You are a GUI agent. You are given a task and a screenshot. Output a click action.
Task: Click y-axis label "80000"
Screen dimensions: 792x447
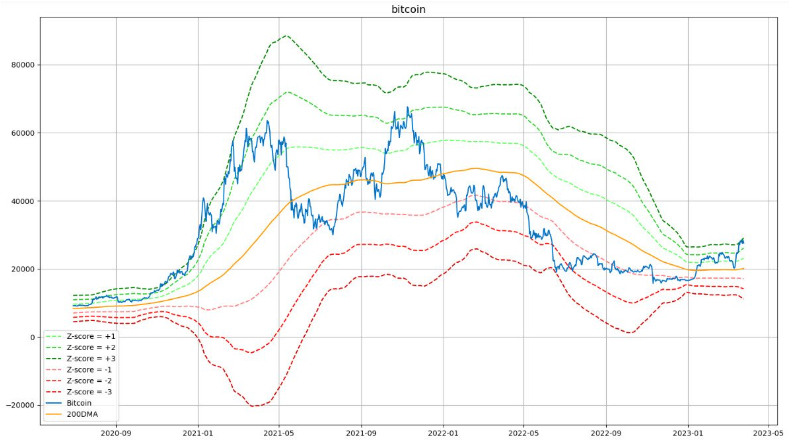click(x=23, y=65)
